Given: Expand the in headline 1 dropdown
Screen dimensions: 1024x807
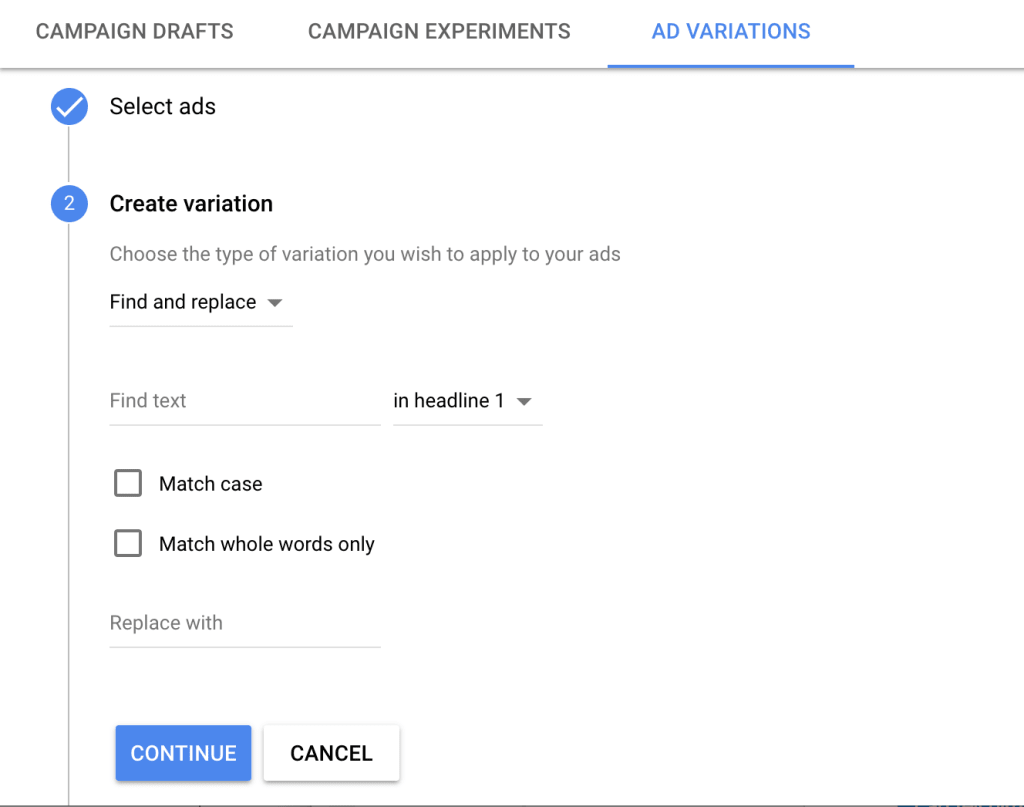Looking at the screenshot, I should [x=468, y=401].
